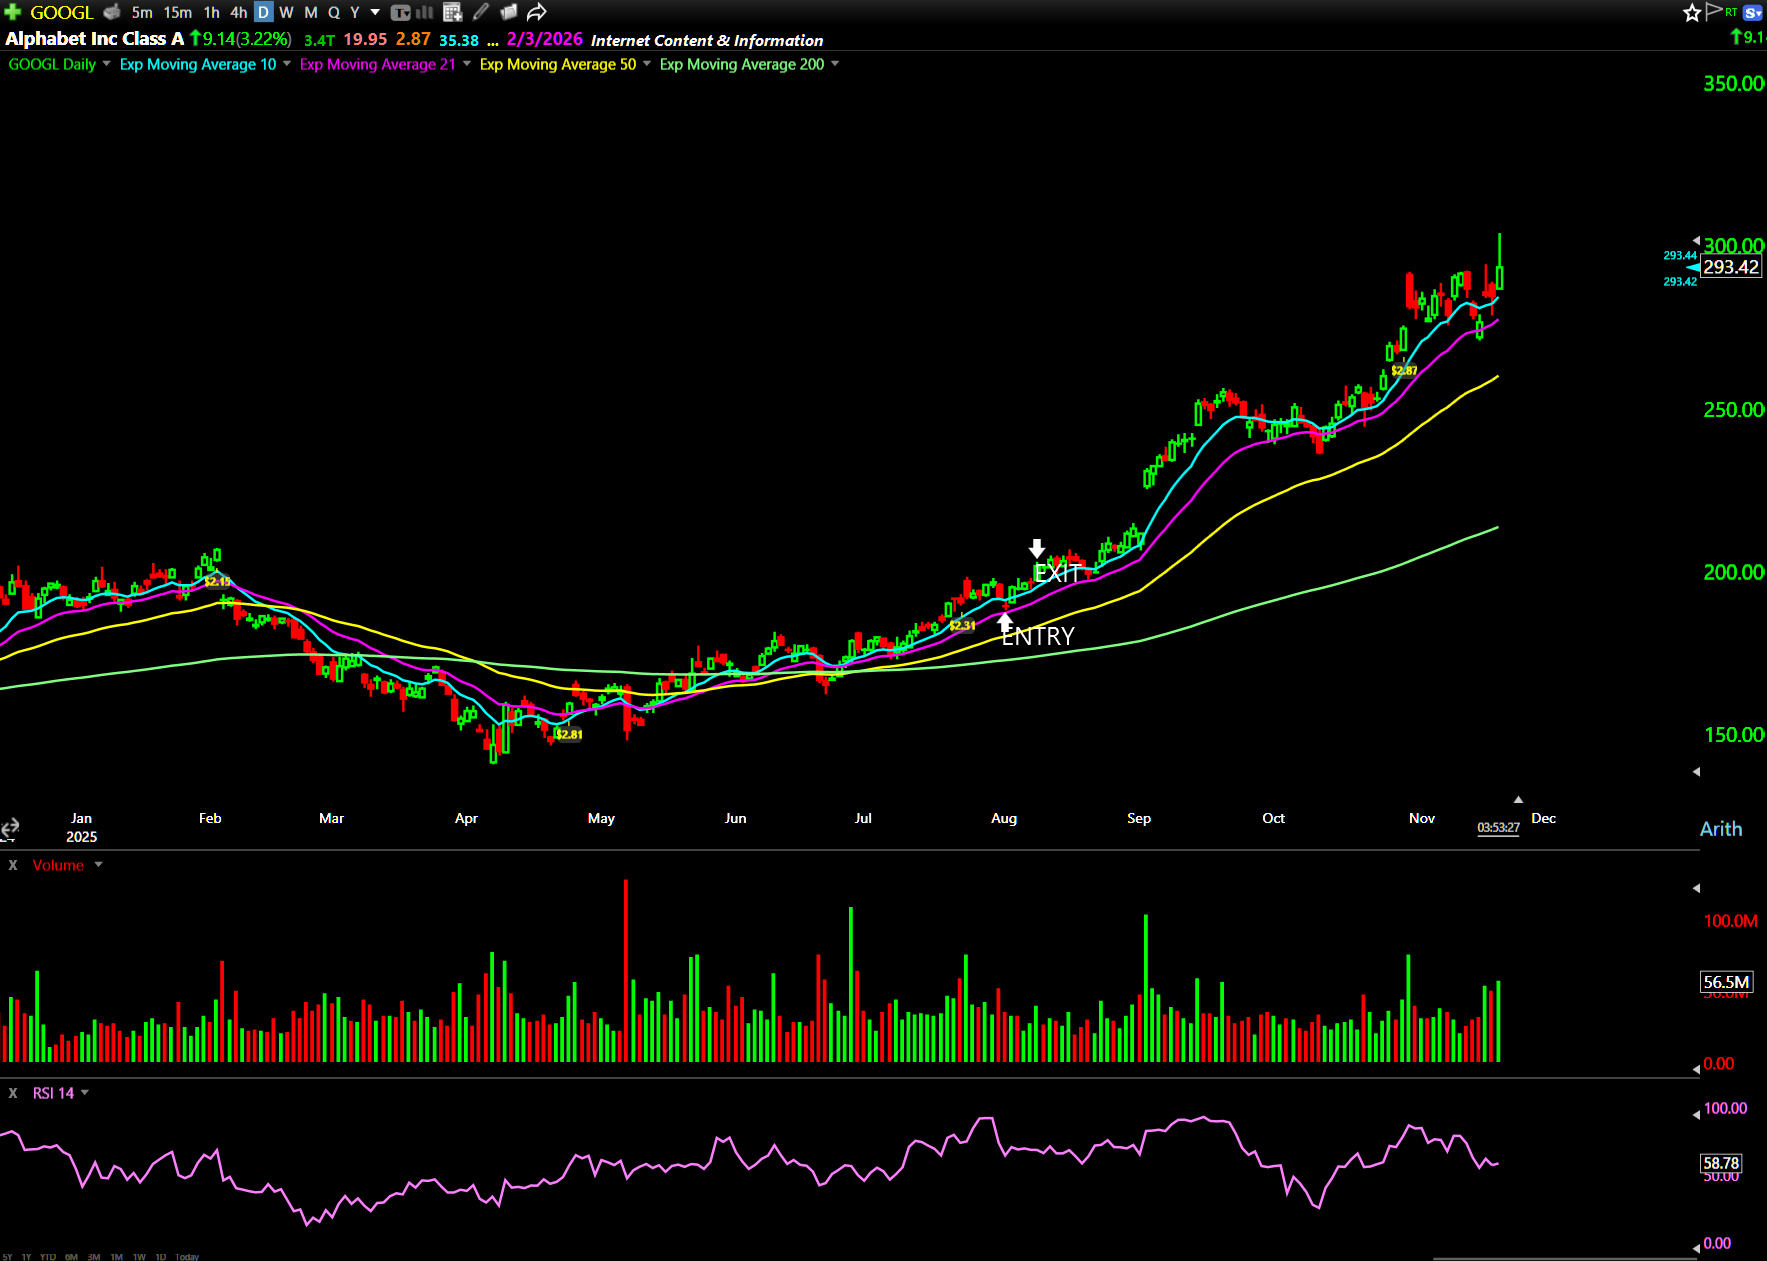Screen dimensions: 1767x1261
Task: Expand Exp Moving Average 10 dropdown
Action: point(287,64)
